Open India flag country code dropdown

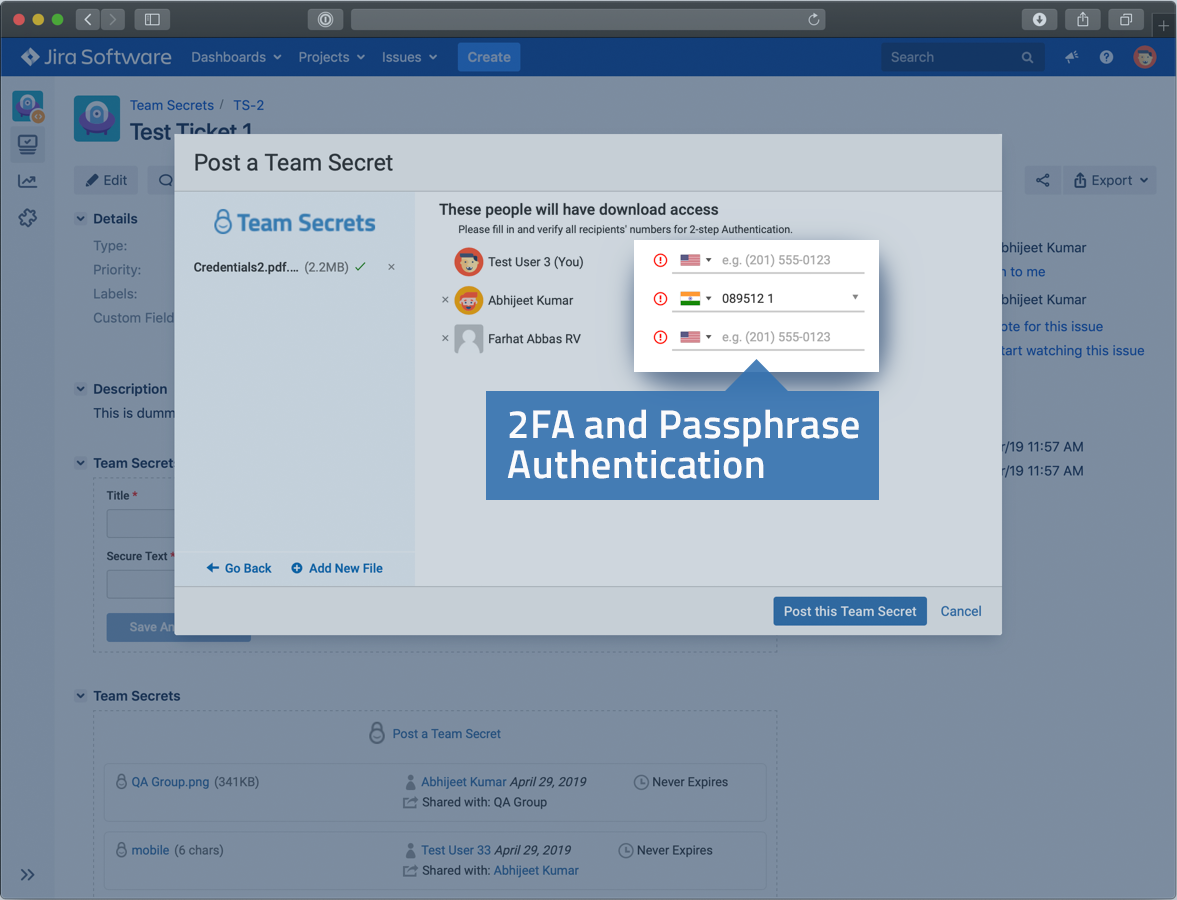pyautogui.click(x=695, y=298)
